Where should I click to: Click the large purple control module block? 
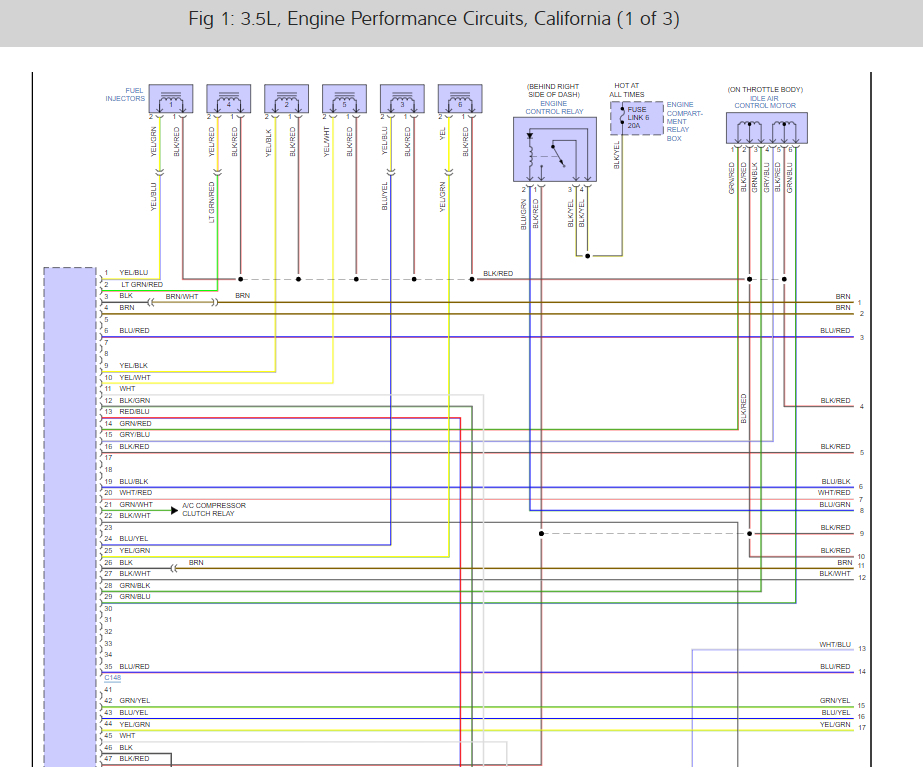tap(70, 517)
